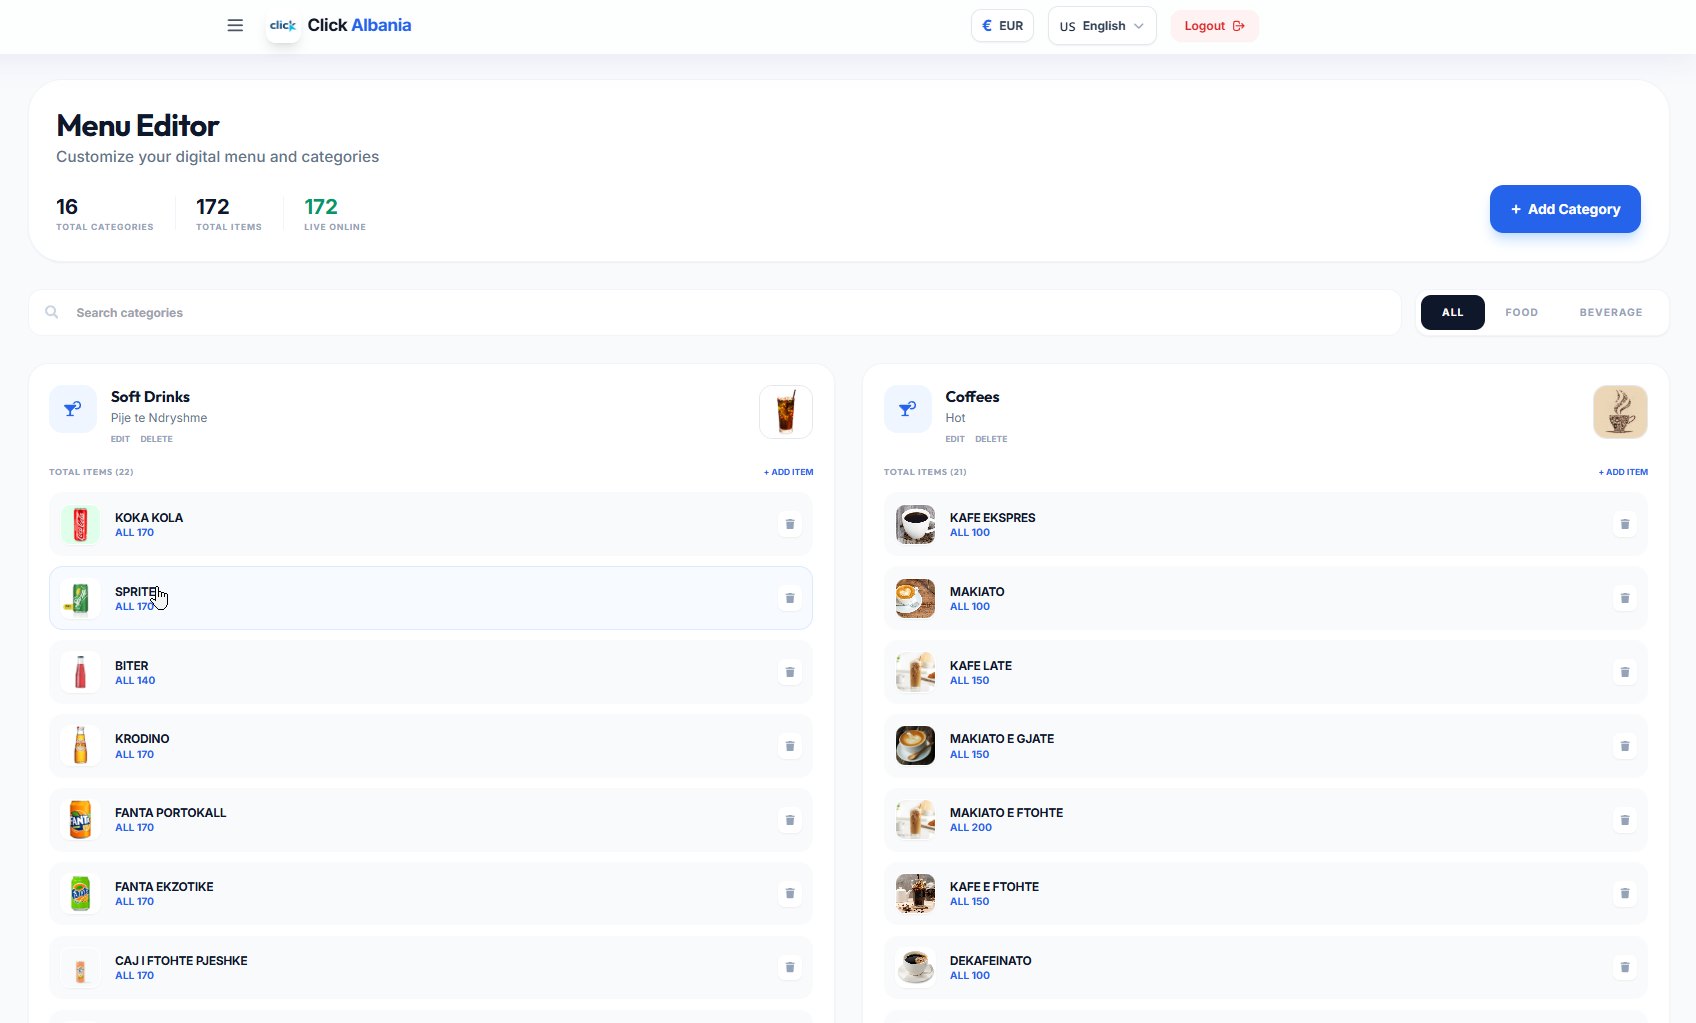Remove BITER using its trash icon
This screenshot has width=1696, height=1023.
tap(790, 672)
